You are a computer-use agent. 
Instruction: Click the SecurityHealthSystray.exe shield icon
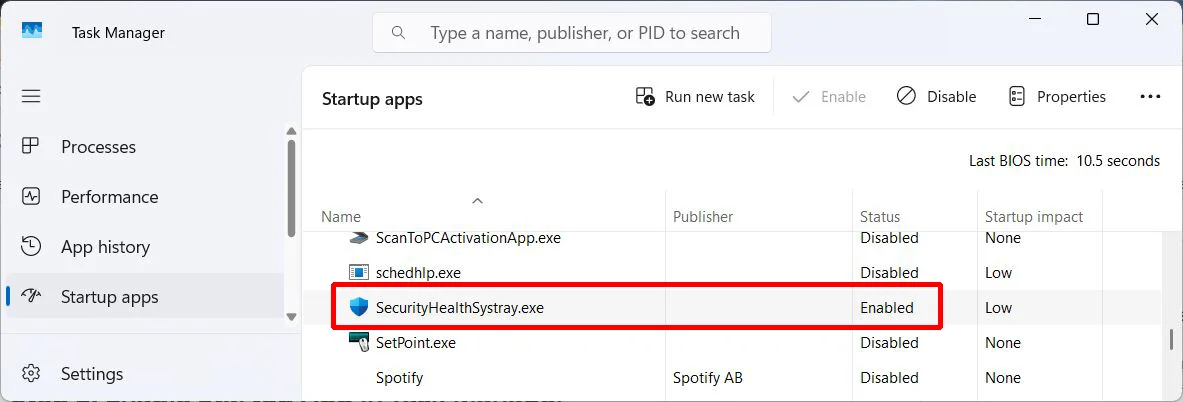pos(358,307)
